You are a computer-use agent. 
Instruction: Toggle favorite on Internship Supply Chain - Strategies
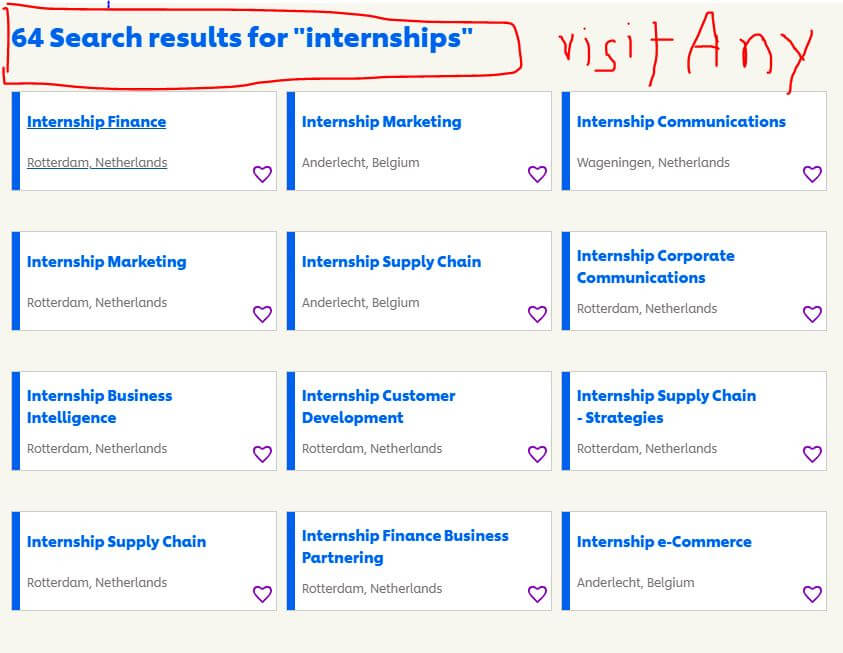tap(811, 454)
